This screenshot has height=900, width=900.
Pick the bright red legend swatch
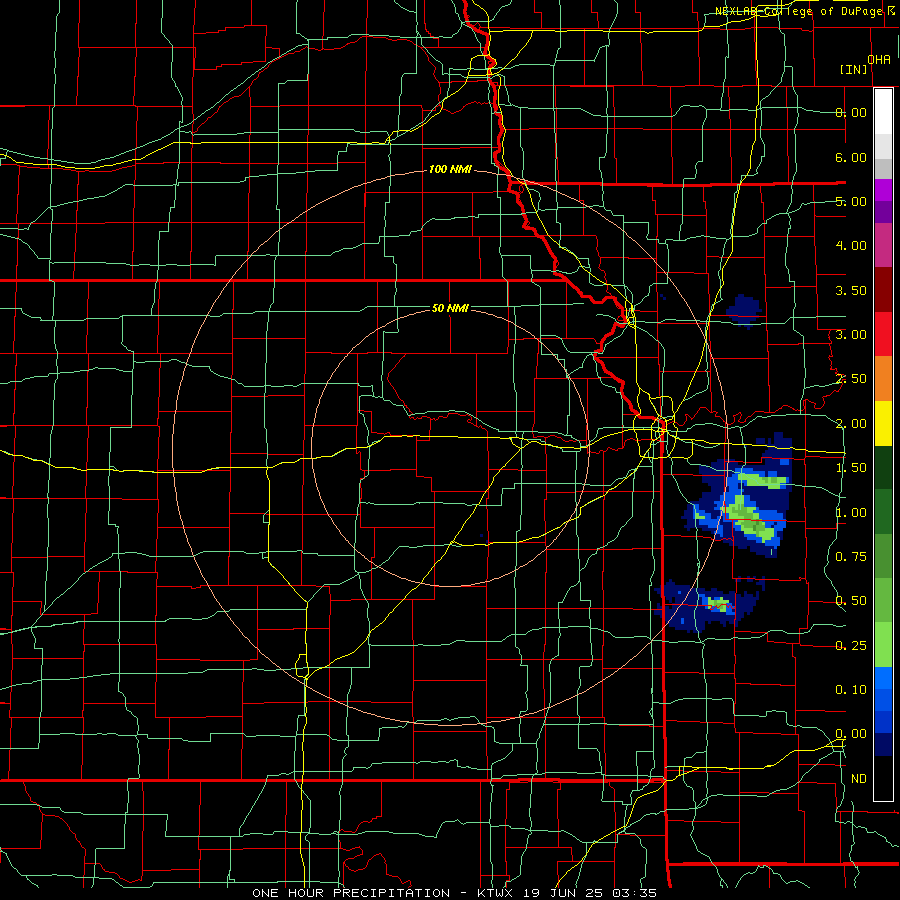click(x=883, y=334)
